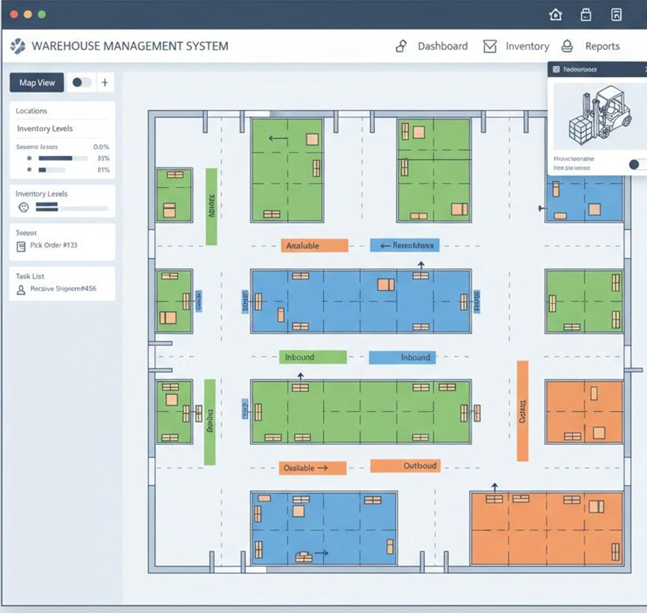
Task: Click the Pick Order #133 clipboard icon
Action: (21, 245)
